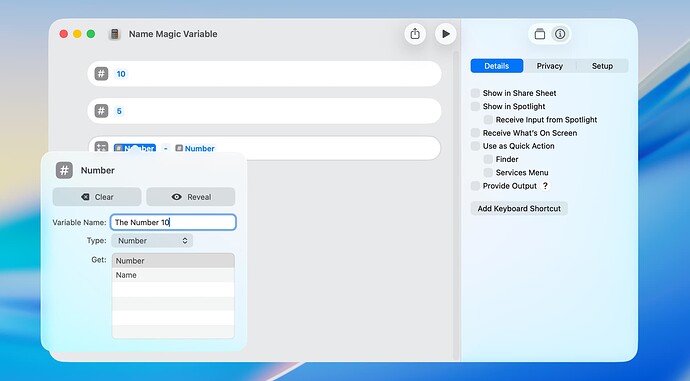The image size is (690, 381).
Task: Click the Shortcut Details info icon
Action: (x=560, y=34)
